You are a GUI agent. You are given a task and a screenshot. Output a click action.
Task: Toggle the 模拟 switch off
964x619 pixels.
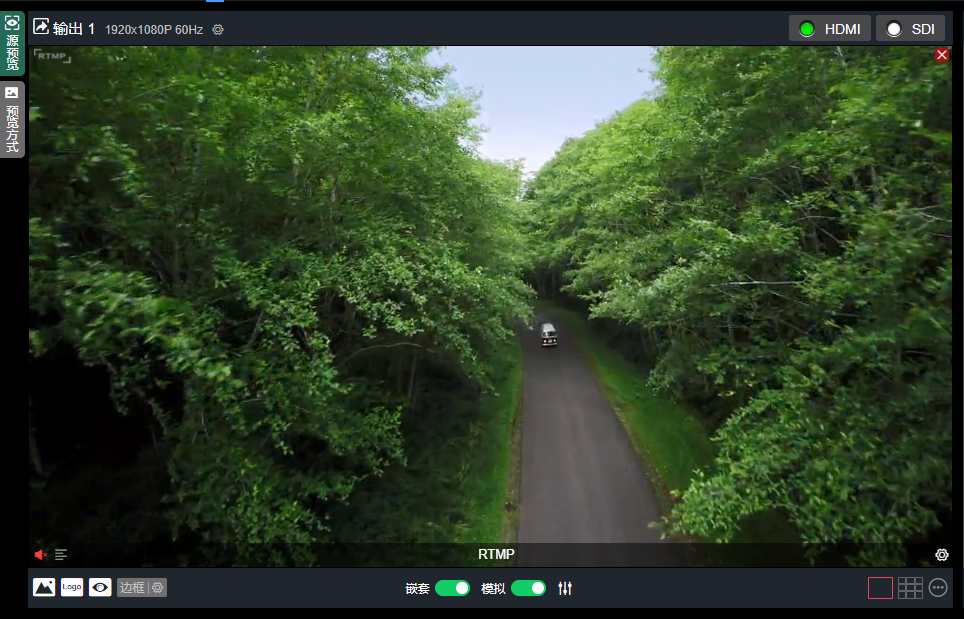[x=528, y=588]
